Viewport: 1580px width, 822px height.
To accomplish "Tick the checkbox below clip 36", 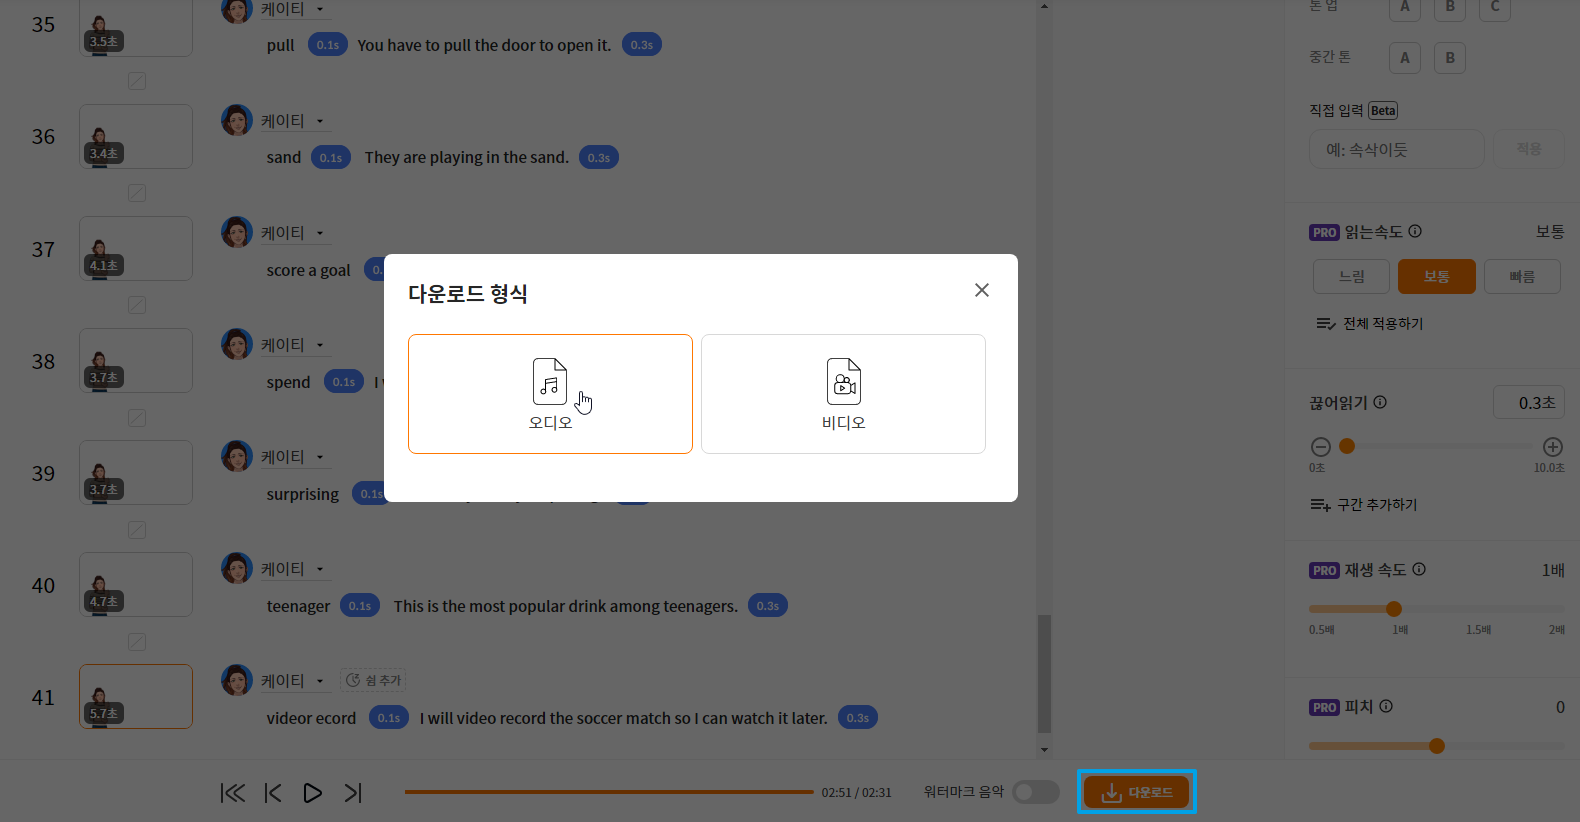I will (x=137, y=193).
